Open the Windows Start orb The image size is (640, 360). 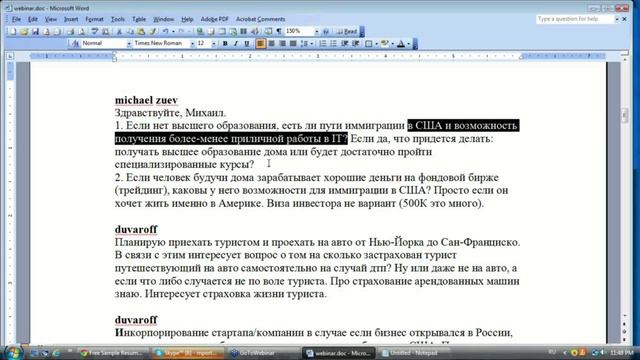(12, 352)
